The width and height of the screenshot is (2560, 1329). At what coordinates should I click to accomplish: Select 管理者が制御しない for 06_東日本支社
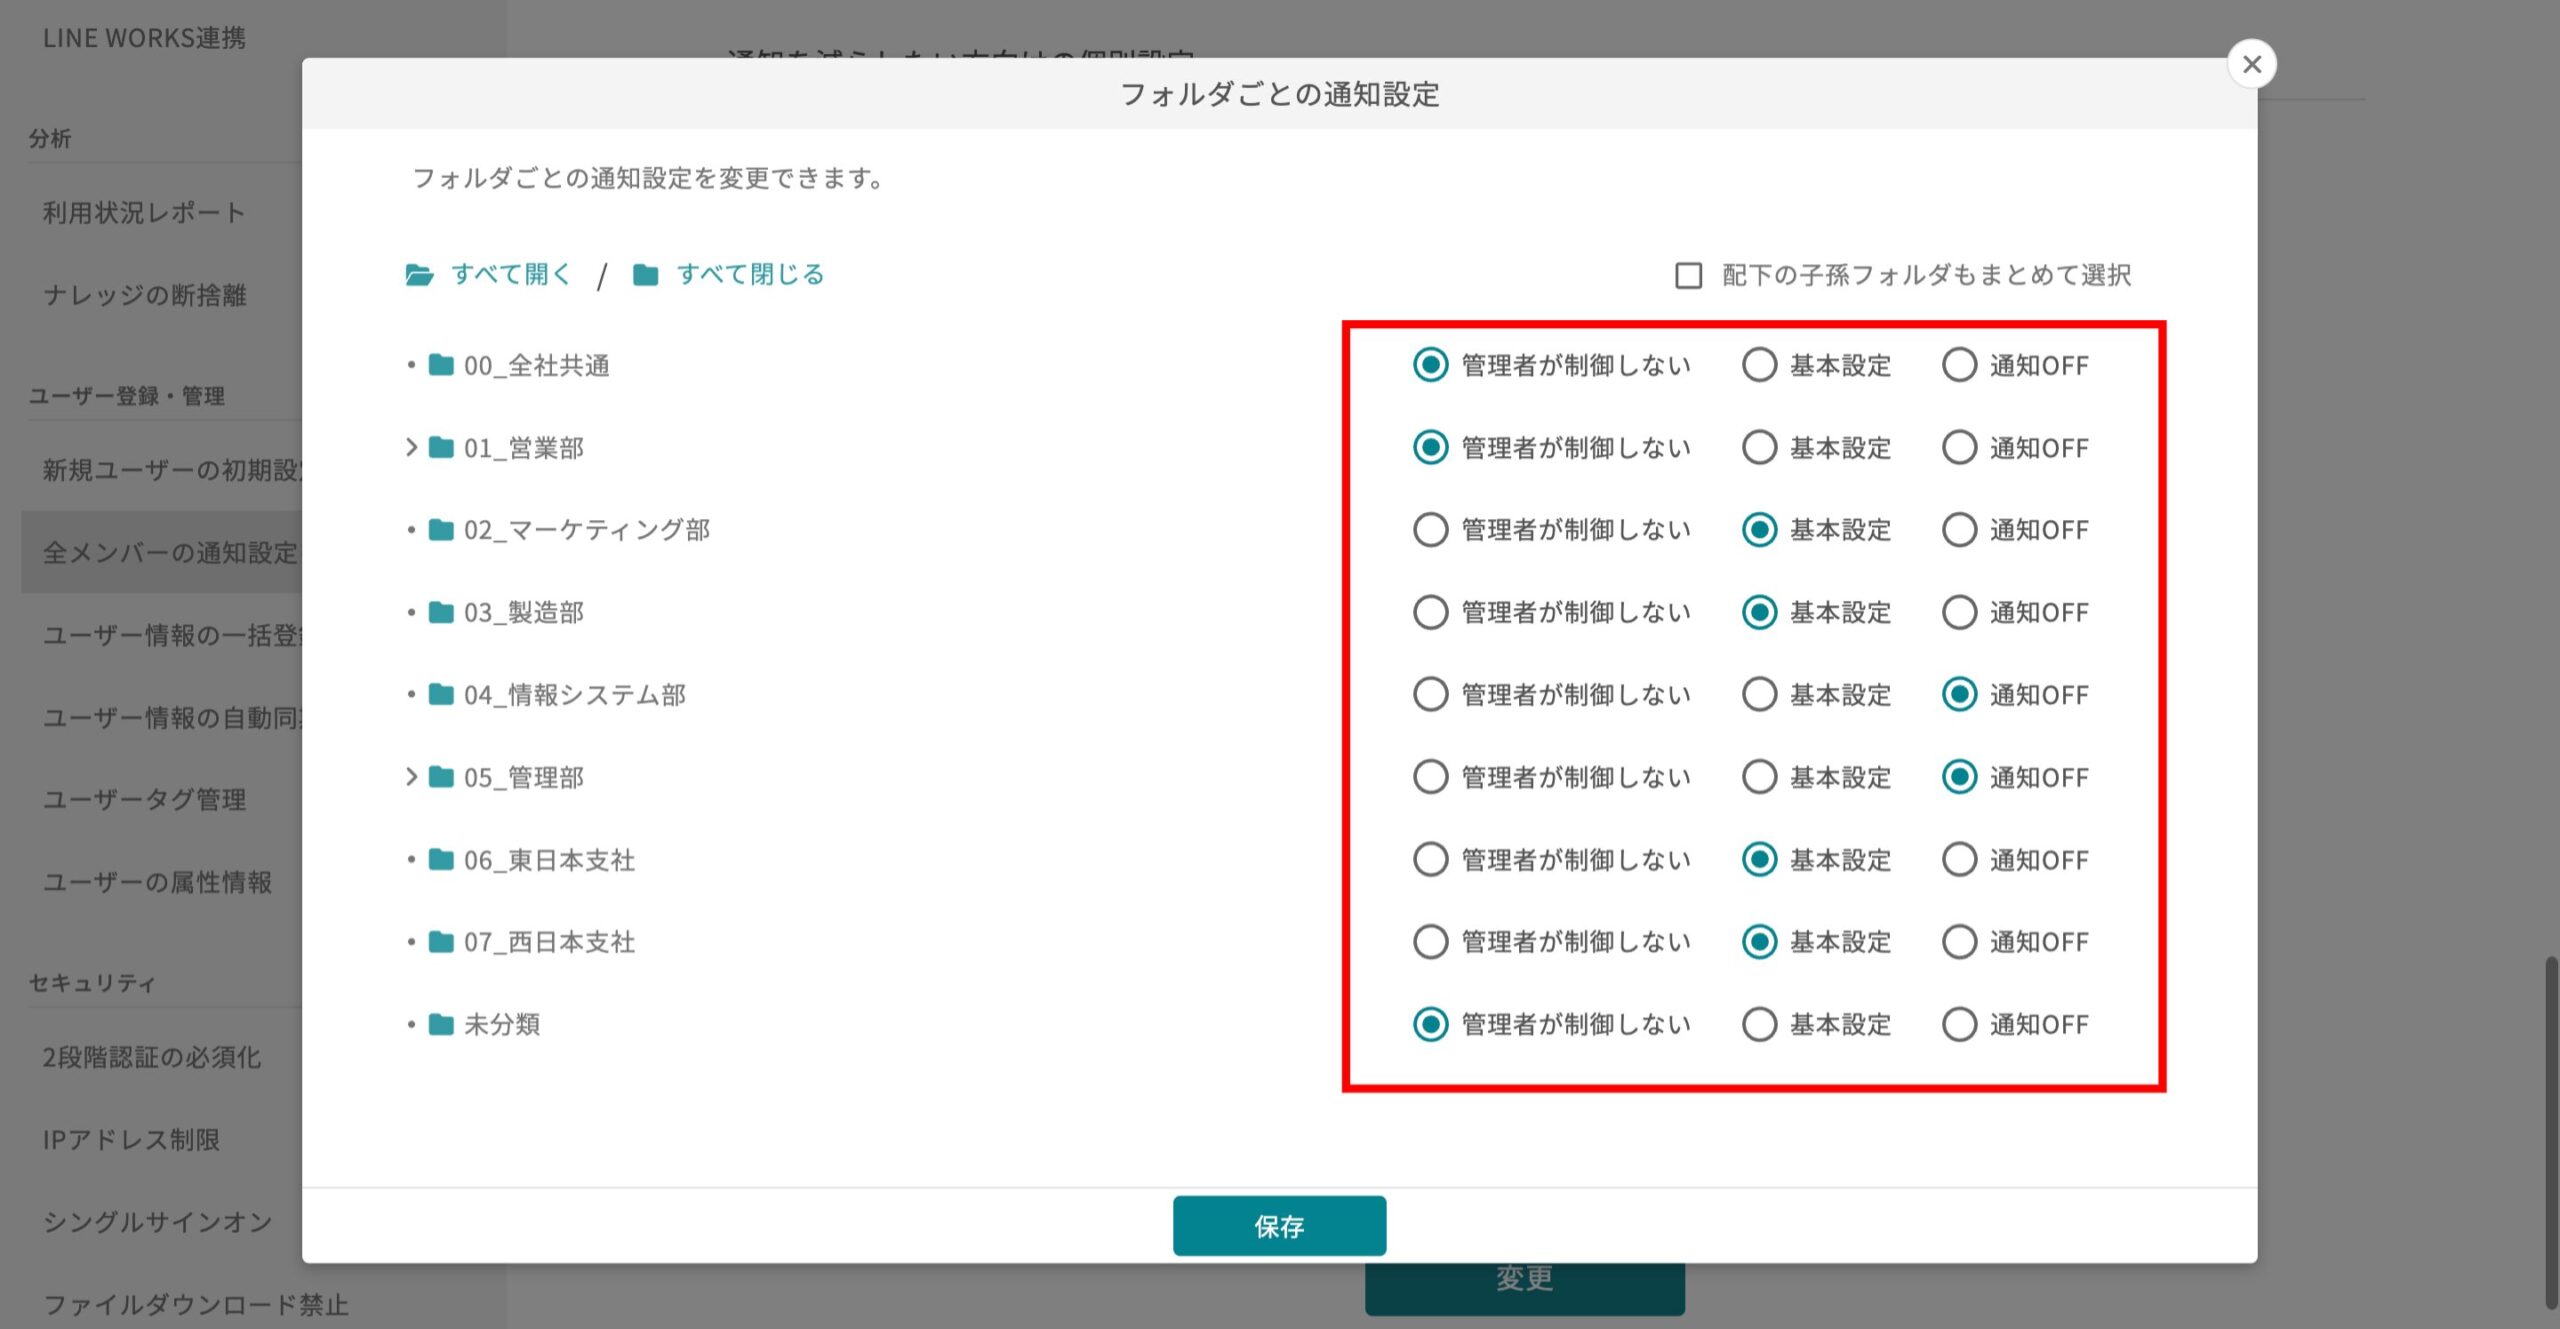[x=1430, y=859]
